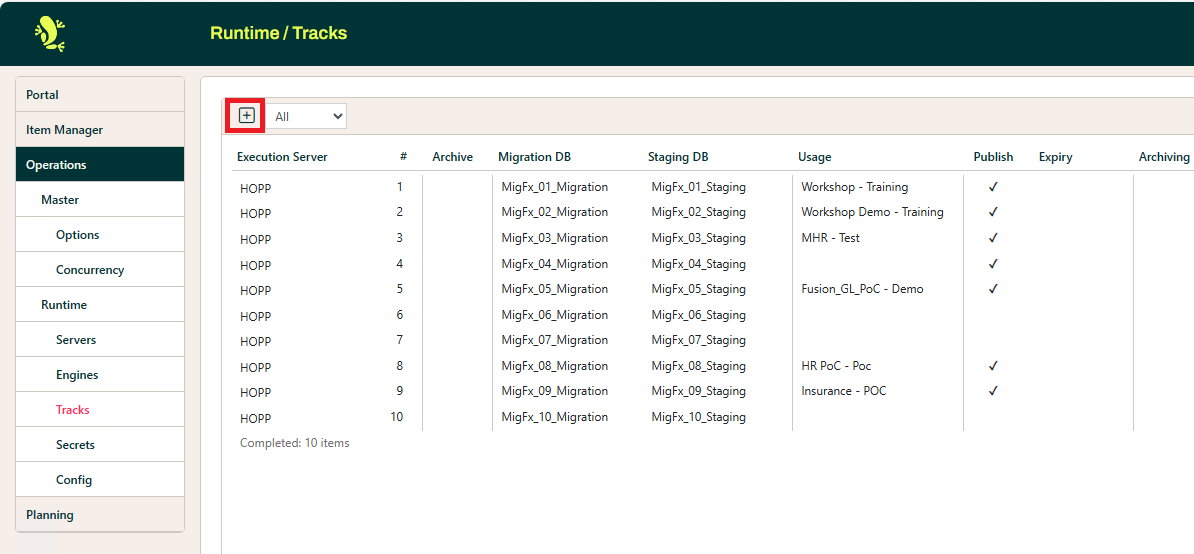Viewport: 1194px width, 554px height.
Task: Toggle Publish checkmark for track 1
Action: click(x=993, y=187)
